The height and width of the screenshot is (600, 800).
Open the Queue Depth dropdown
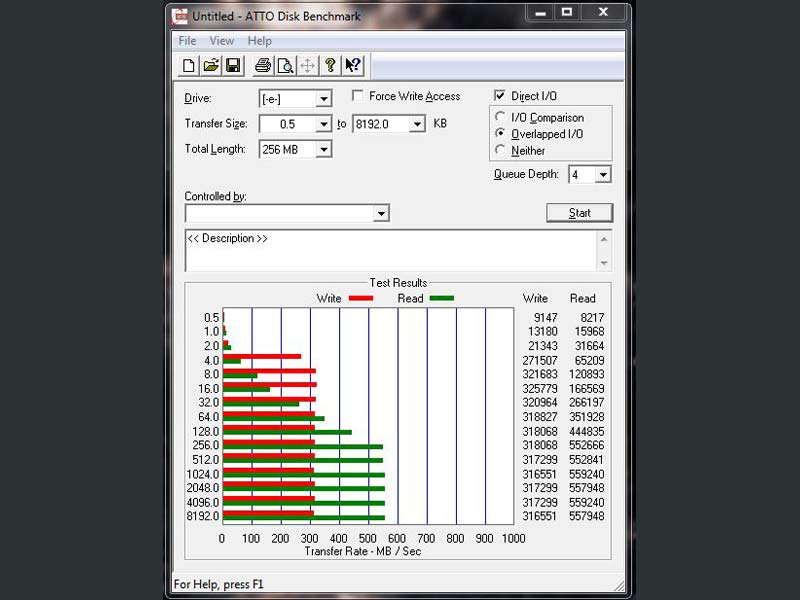pyautogui.click(x=602, y=175)
